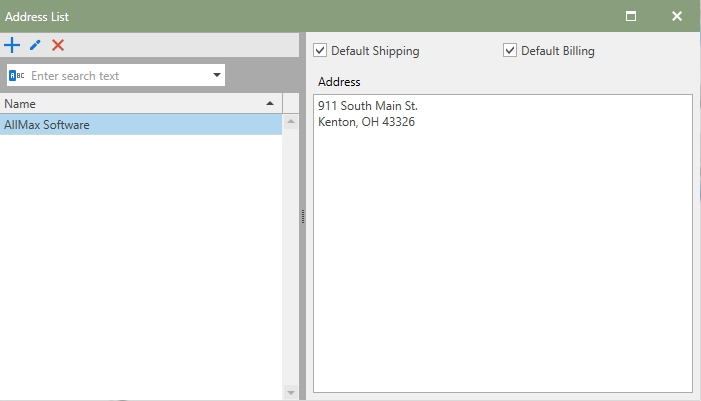Image resolution: width=701 pixels, height=401 pixels.
Task: Click the vertical panel splitter handle
Action: (303, 216)
